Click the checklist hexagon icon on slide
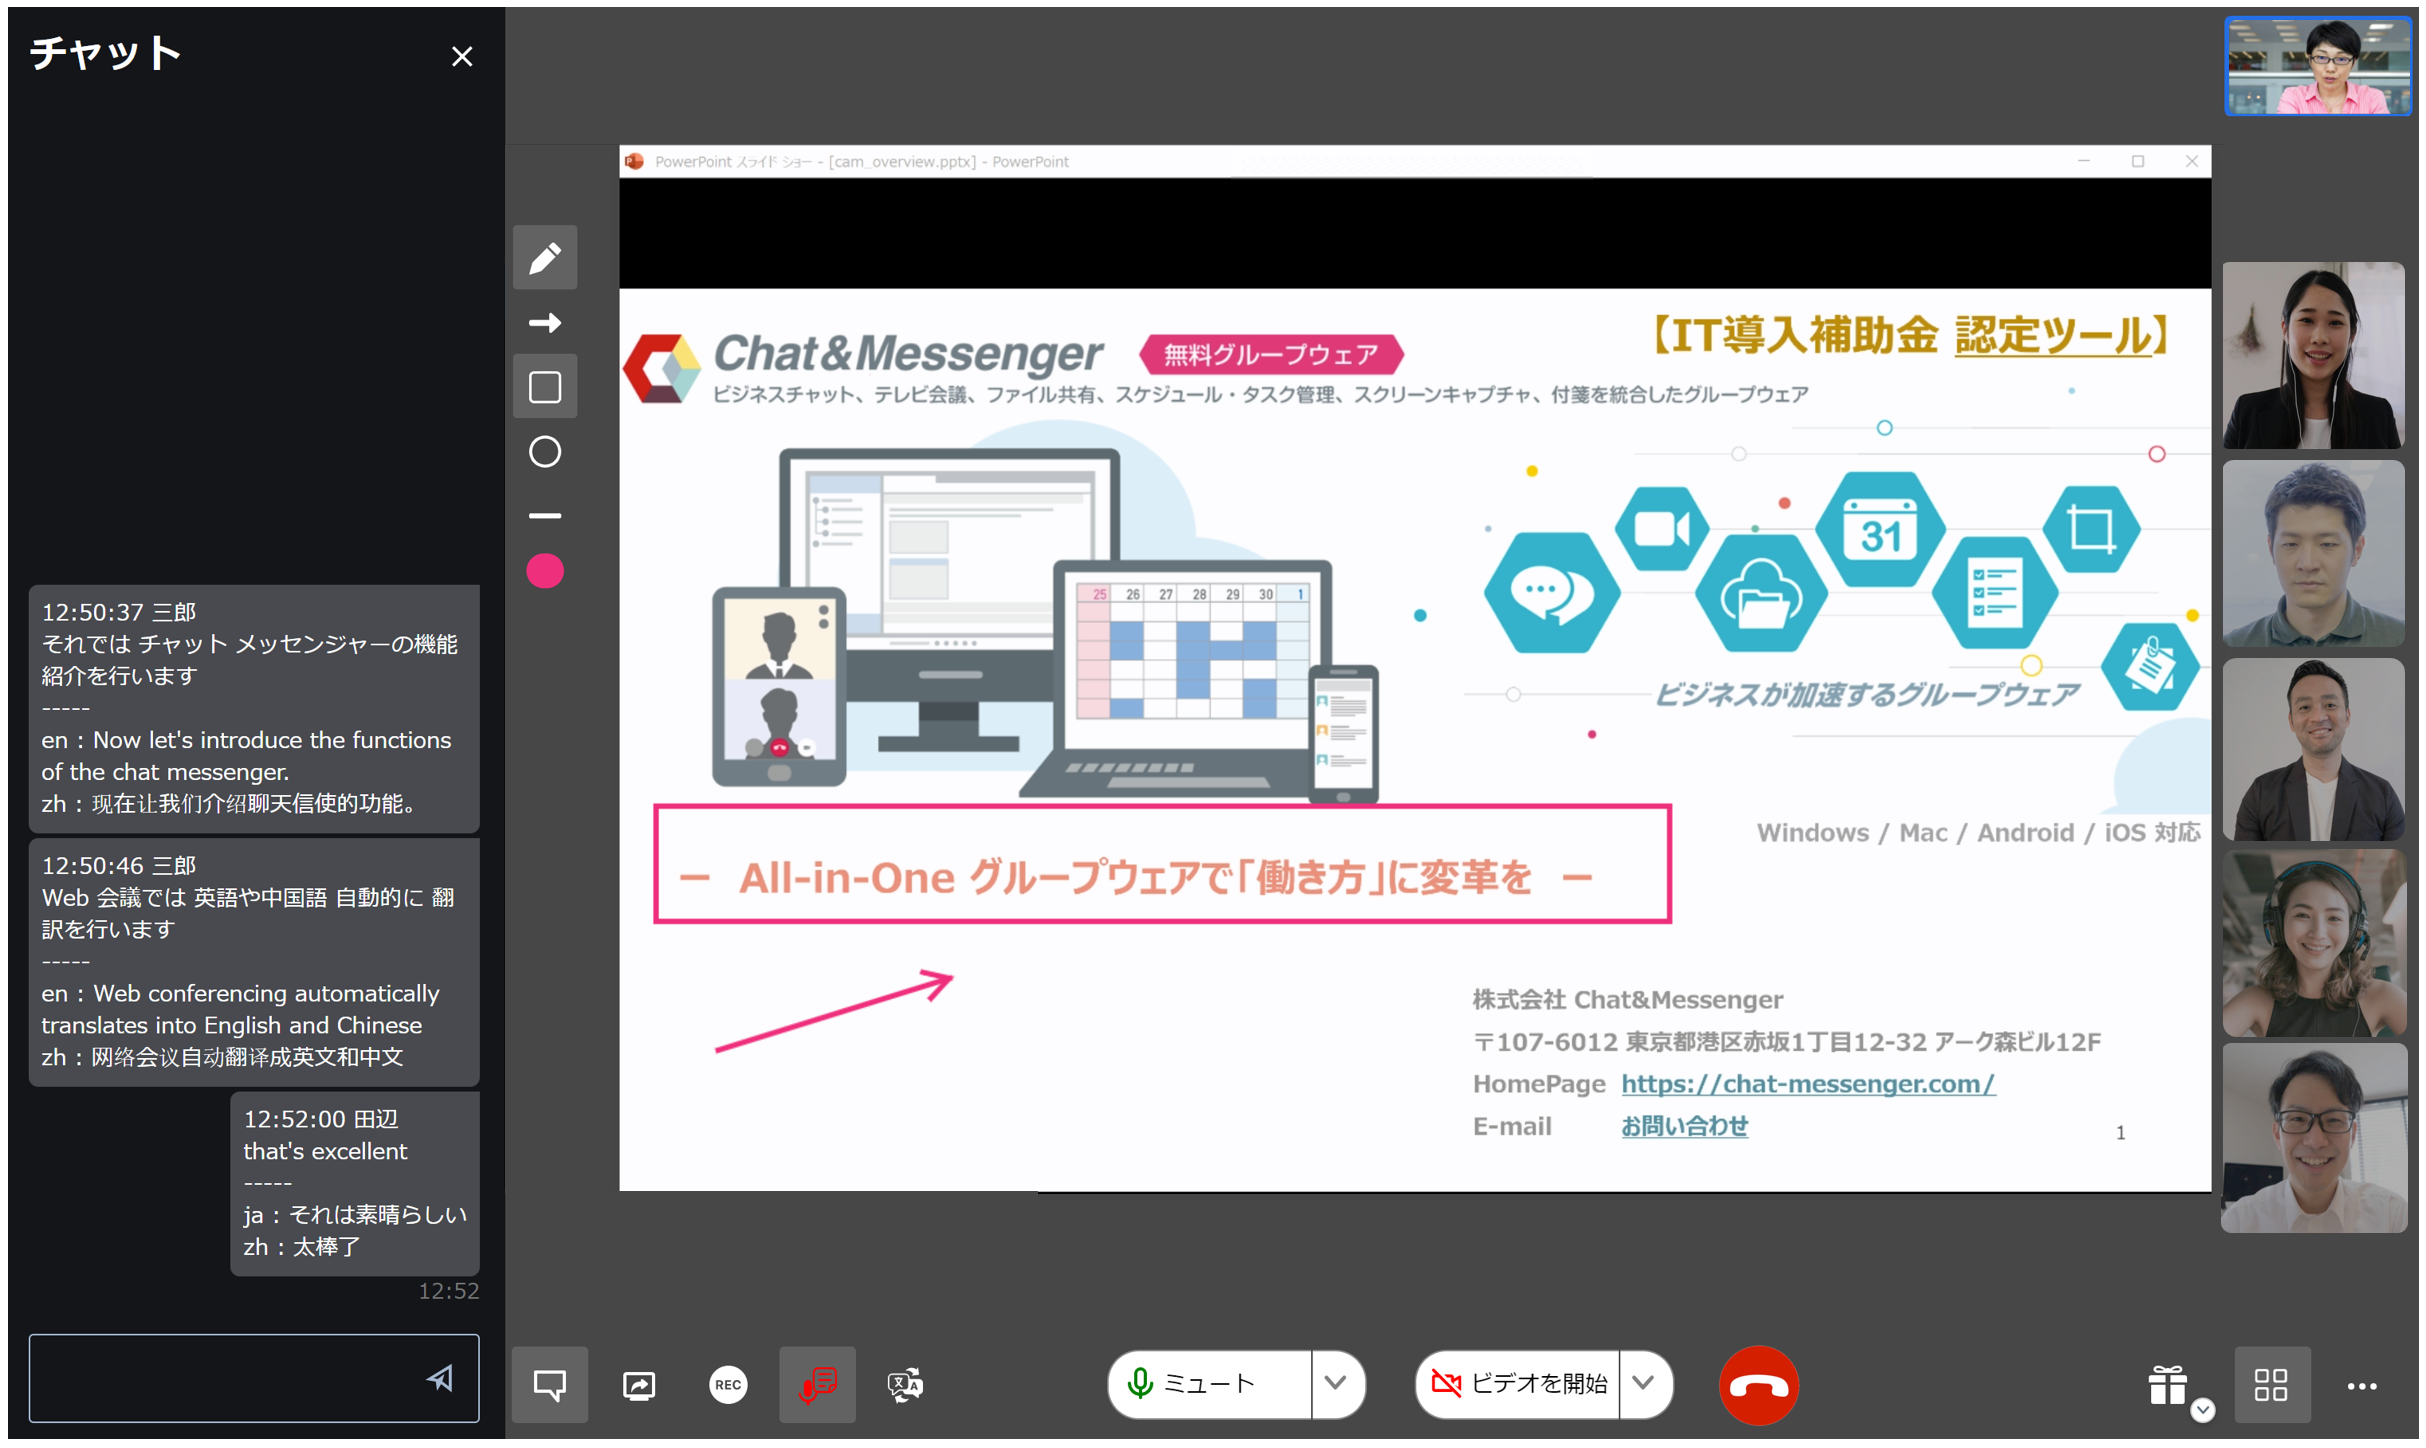Viewport: 2426px width, 1448px height. coord(1994,592)
